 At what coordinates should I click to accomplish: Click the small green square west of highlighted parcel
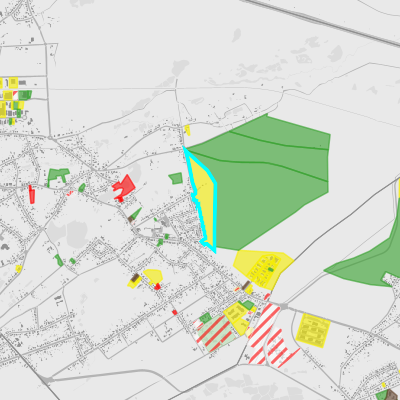(176, 178)
